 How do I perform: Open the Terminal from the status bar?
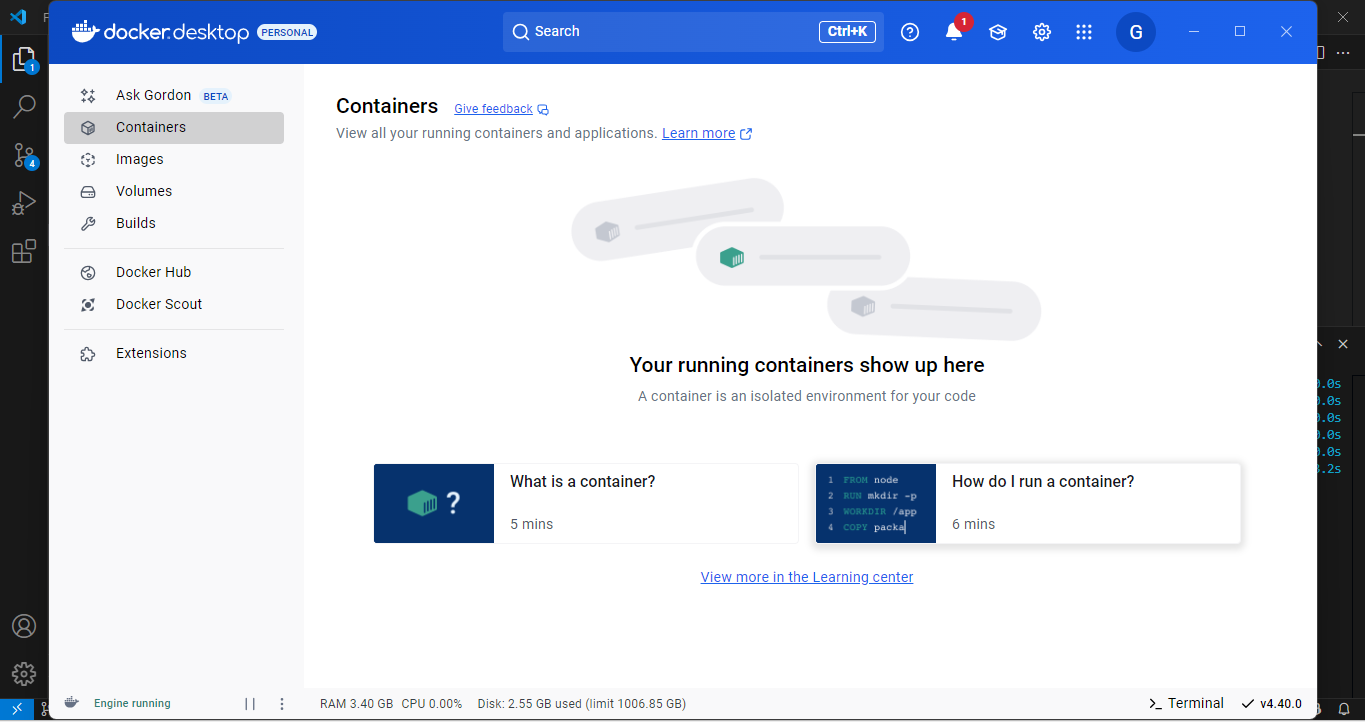(x=1186, y=703)
